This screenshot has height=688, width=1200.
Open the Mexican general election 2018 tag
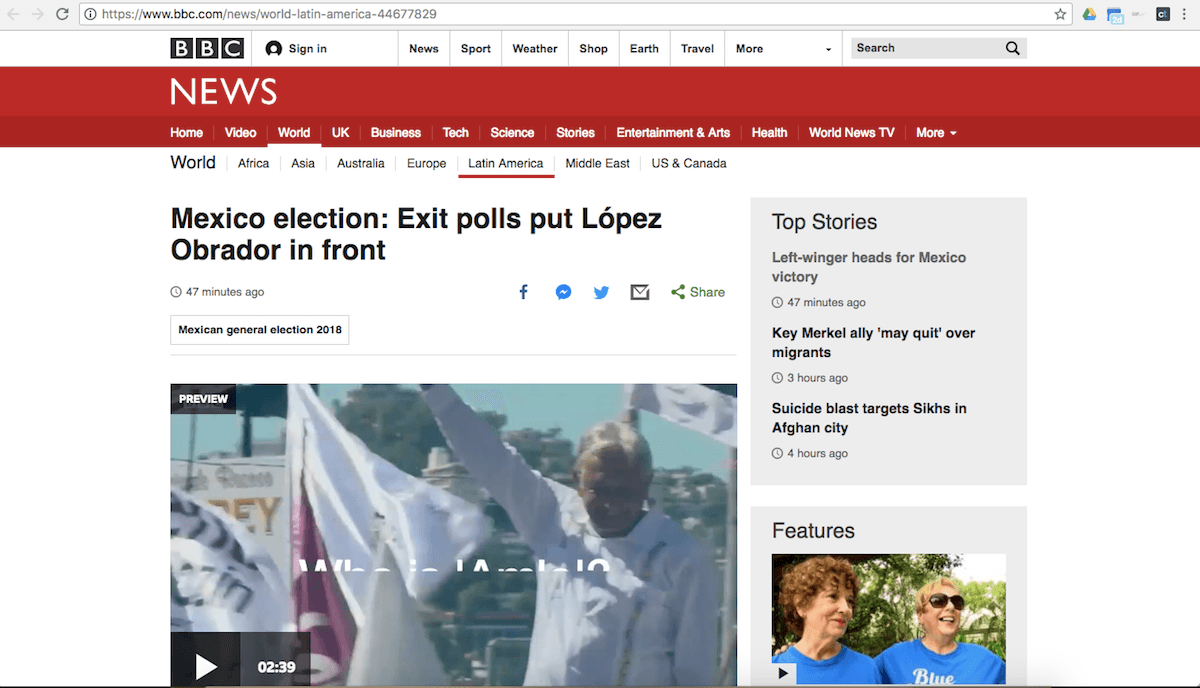coord(260,330)
